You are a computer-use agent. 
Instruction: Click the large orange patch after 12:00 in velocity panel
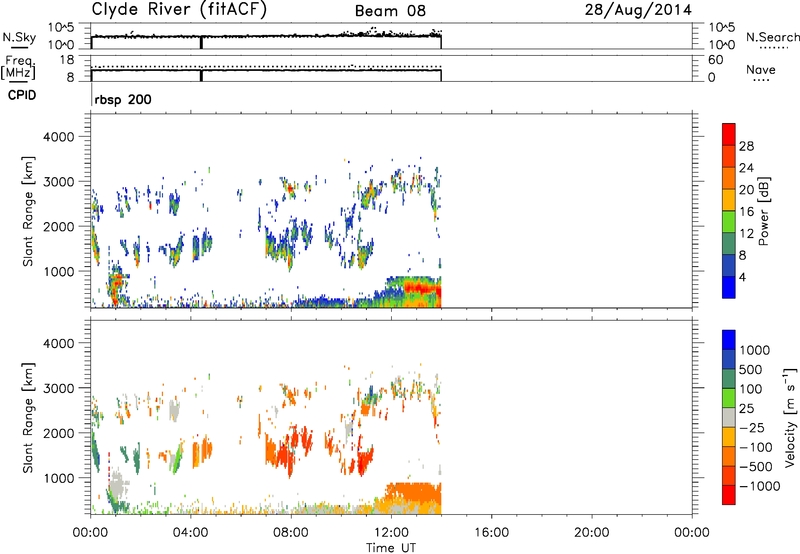pos(414,494)
